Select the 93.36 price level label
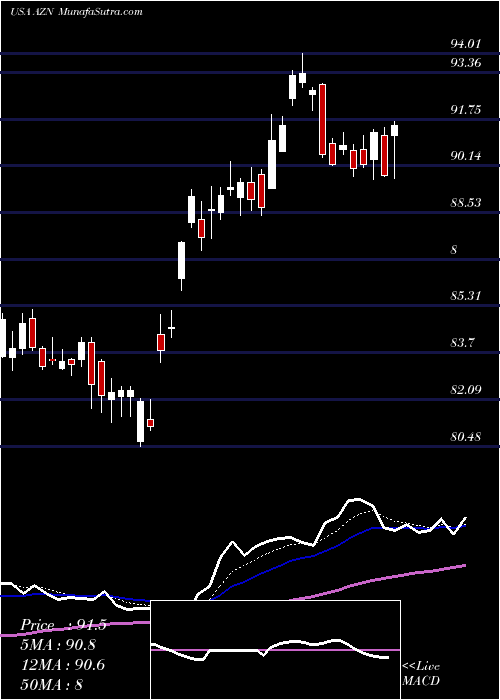Viewport: 500px width, 700px height. tap(466, 62)
